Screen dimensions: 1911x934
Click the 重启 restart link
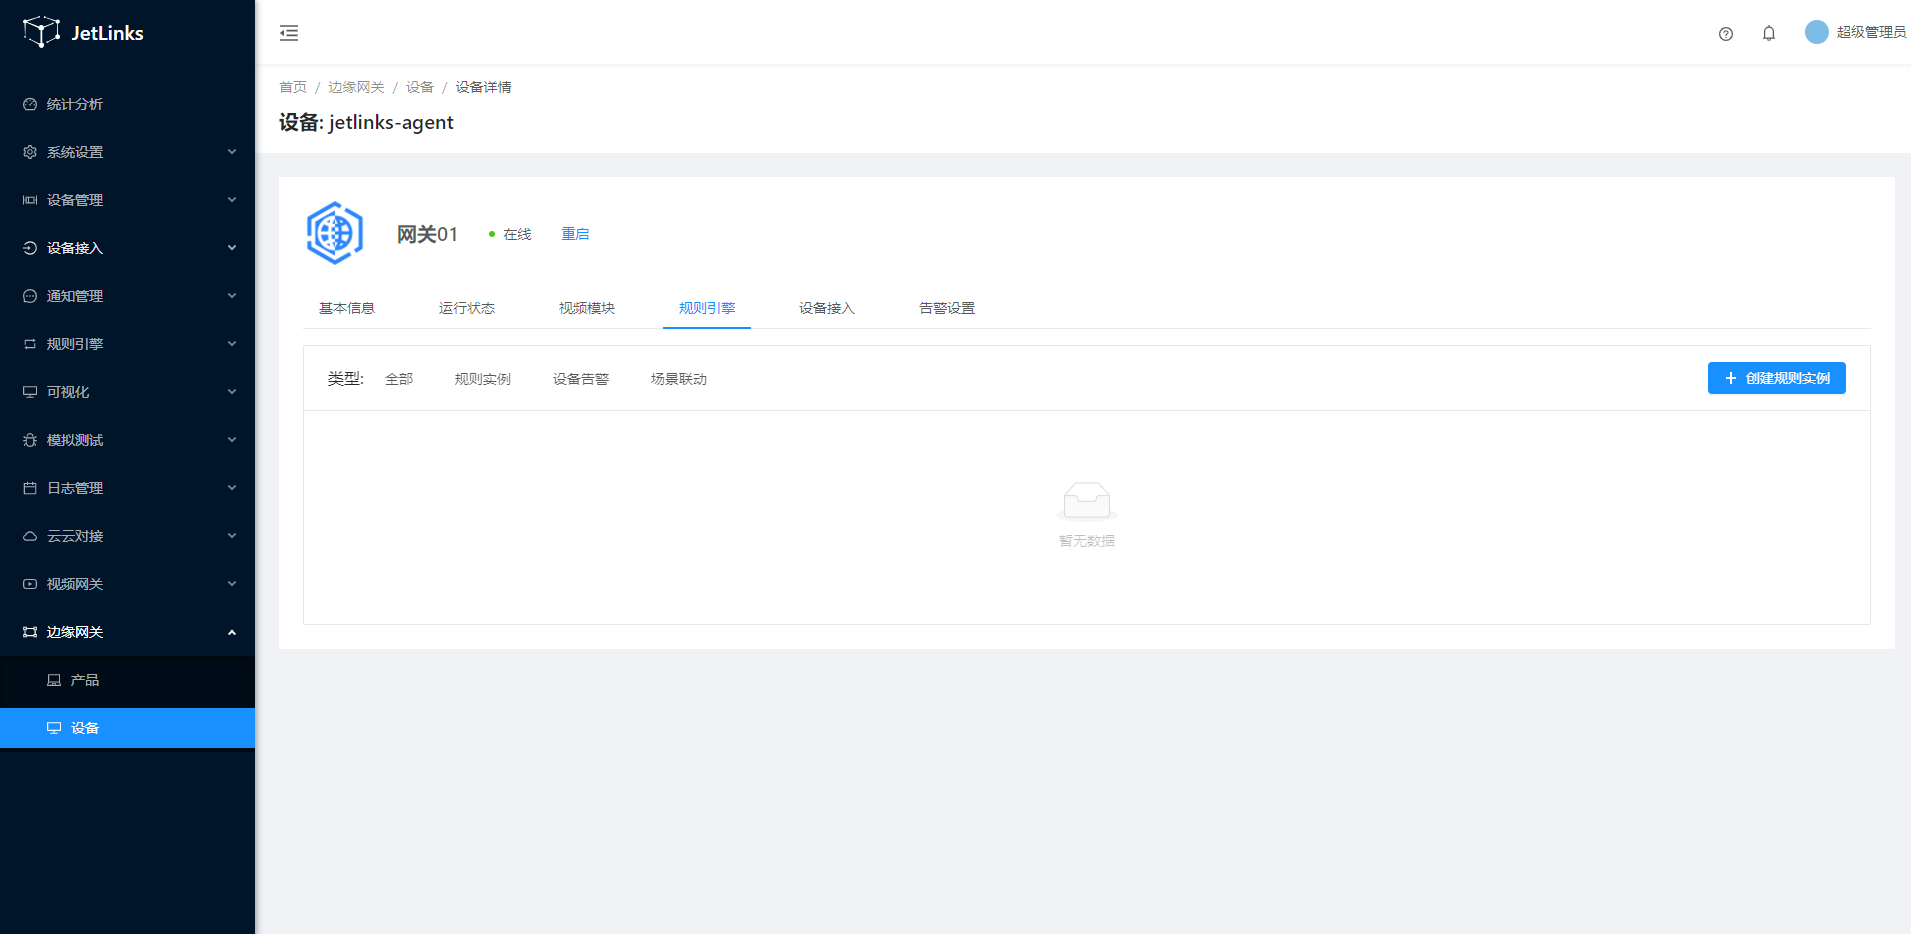click(575, 234)
